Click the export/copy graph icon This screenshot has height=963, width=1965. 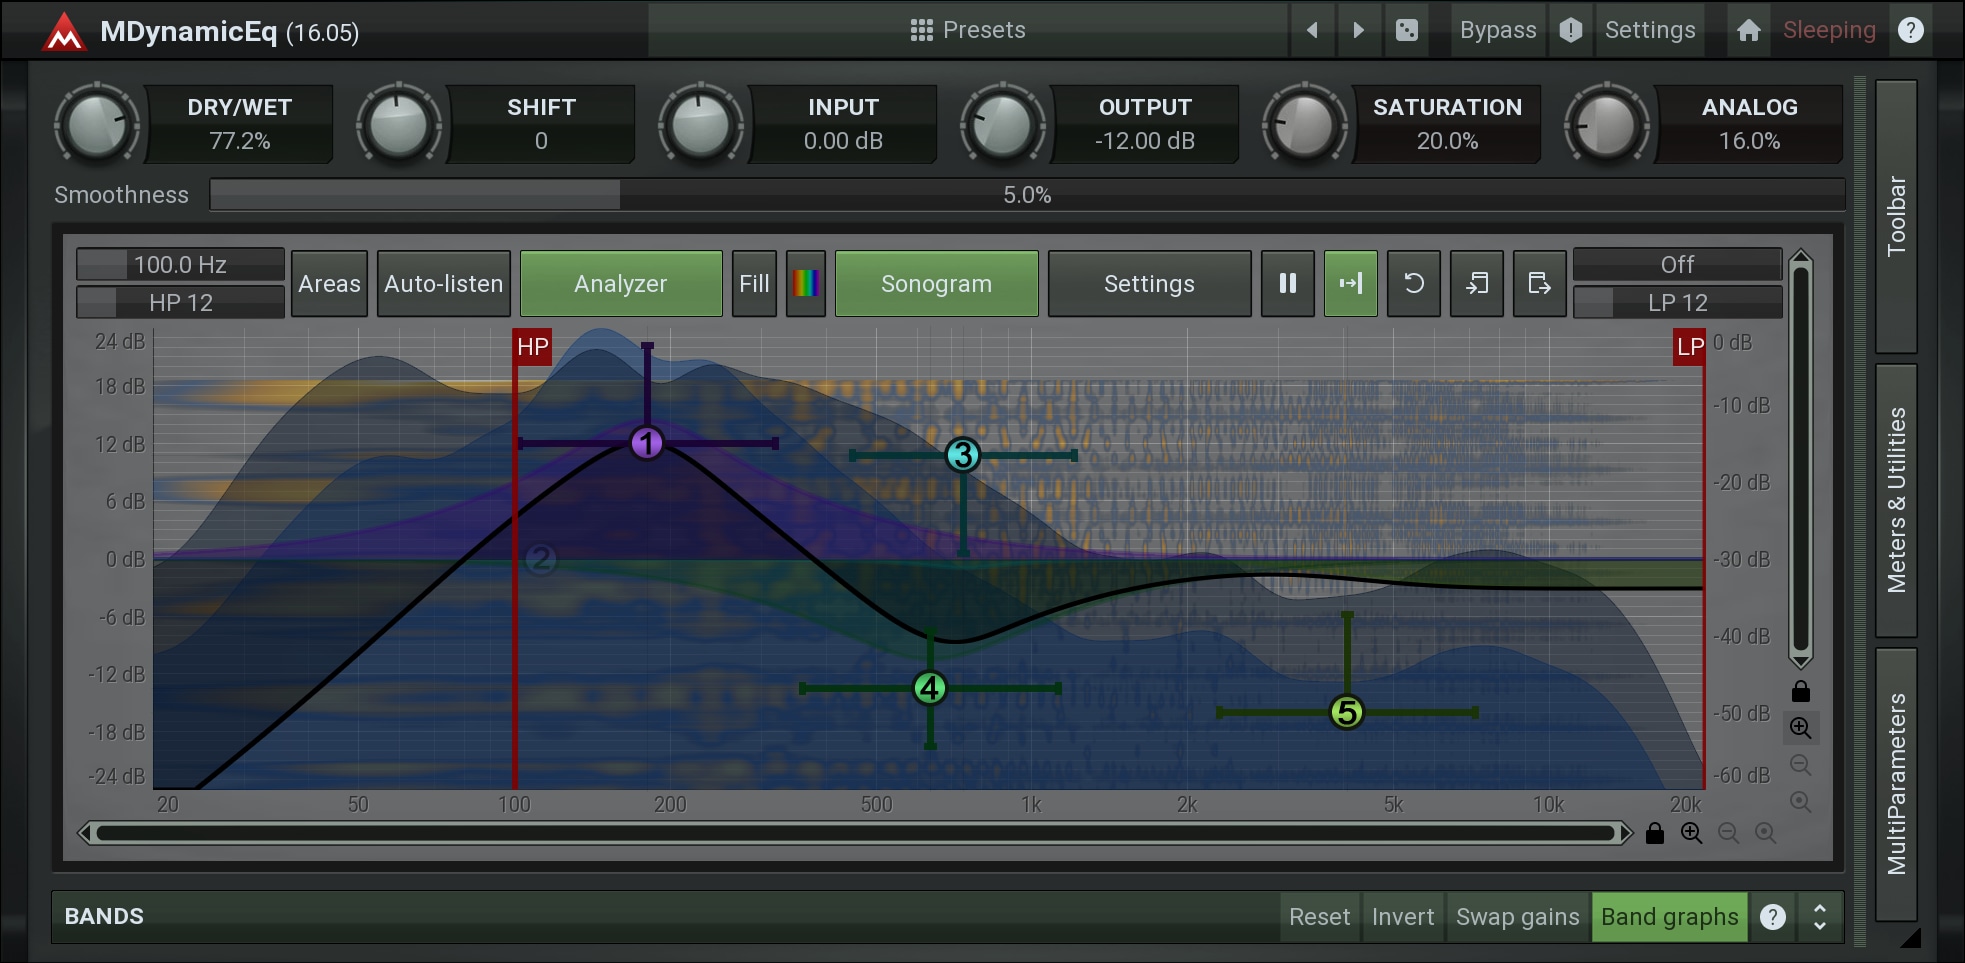[1540, 284]
